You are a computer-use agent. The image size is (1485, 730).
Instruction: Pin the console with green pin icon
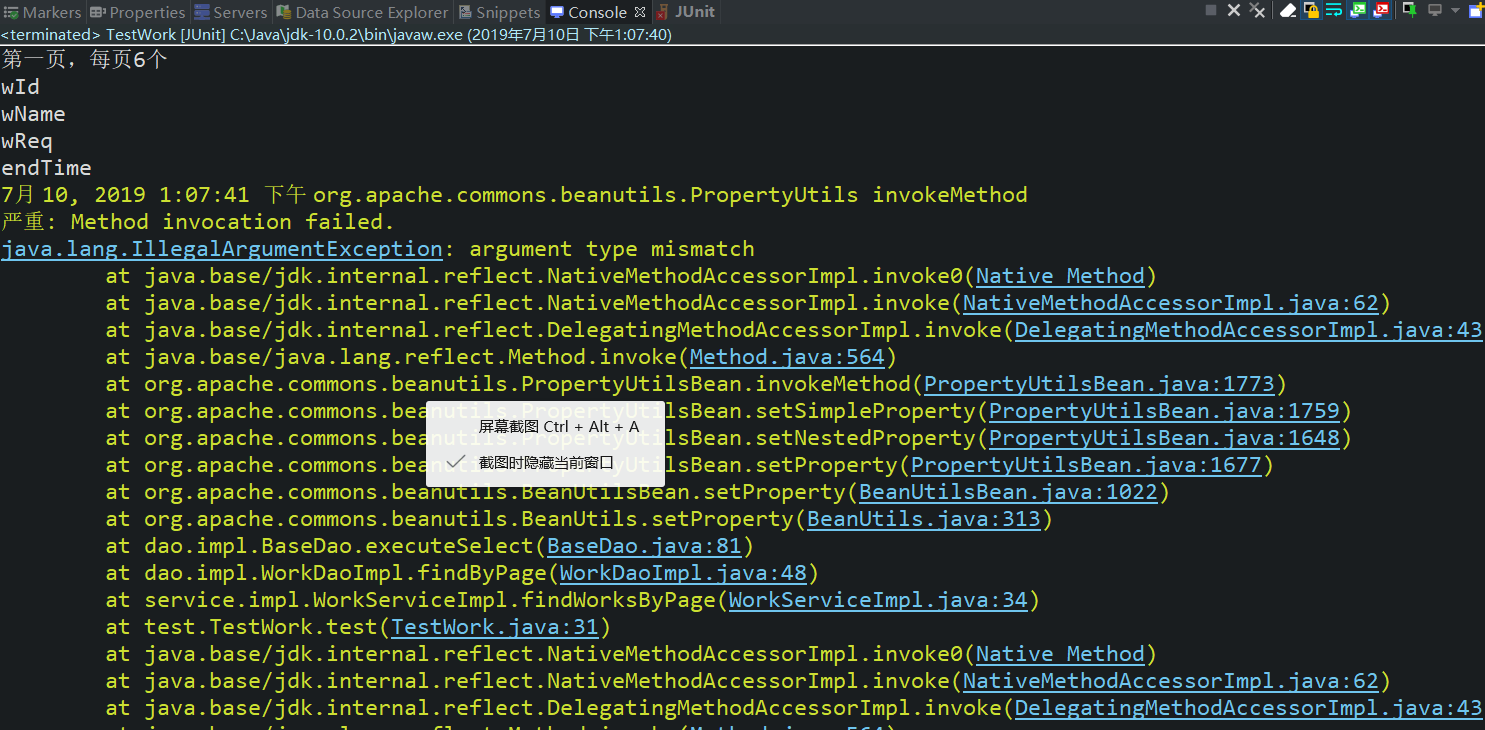tap(1410, 10)
